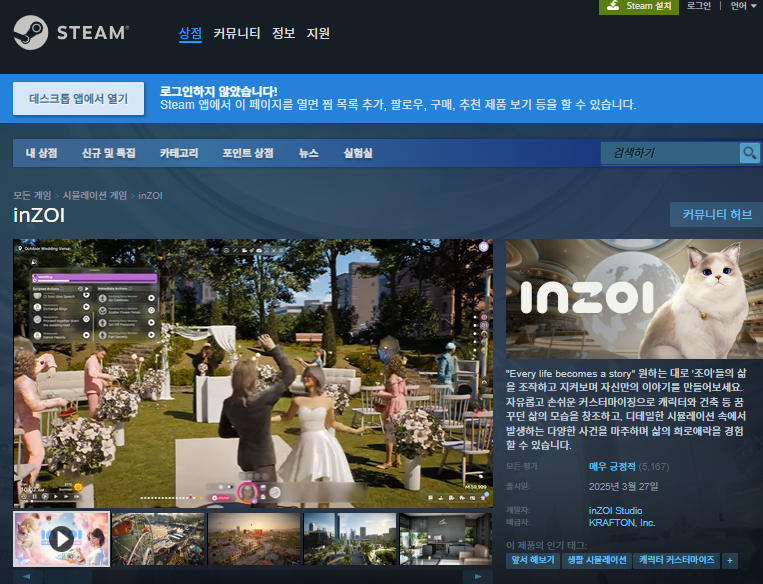This screenshot has width=763, height=584.
Task: Select the interior room screenshot thumbnail
Action: (x=446, y=539)
